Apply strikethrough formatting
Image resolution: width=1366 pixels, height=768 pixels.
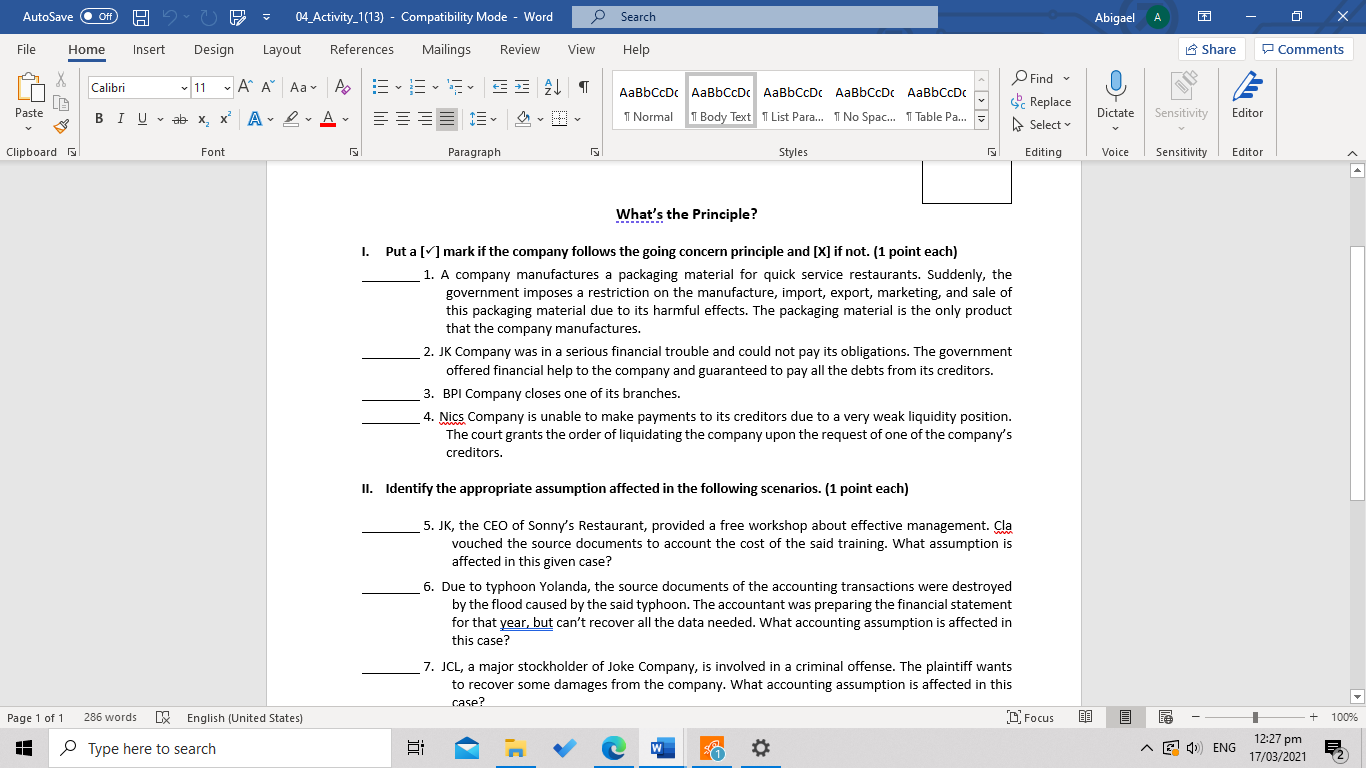click(x=179, y=119)
